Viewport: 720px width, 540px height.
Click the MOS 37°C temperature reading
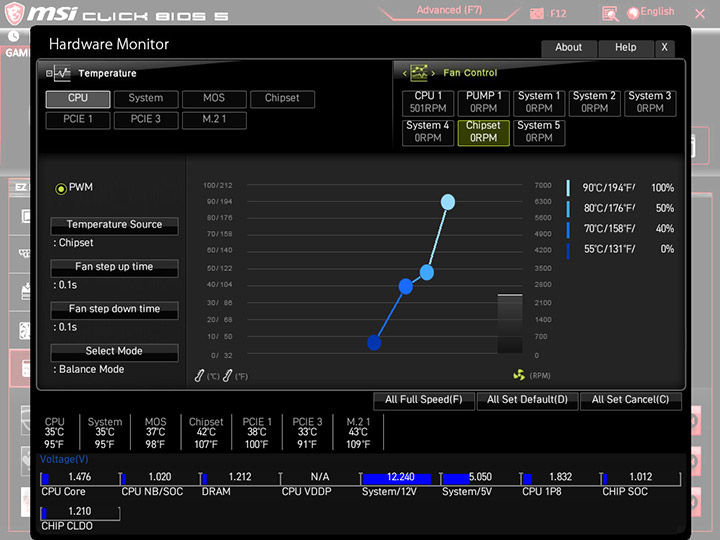tap(155, 433)
